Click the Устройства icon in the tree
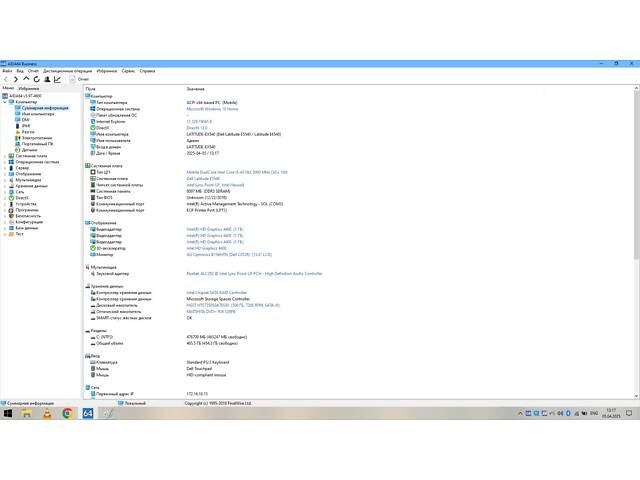 pyautogui.click(x=11, y=204)
